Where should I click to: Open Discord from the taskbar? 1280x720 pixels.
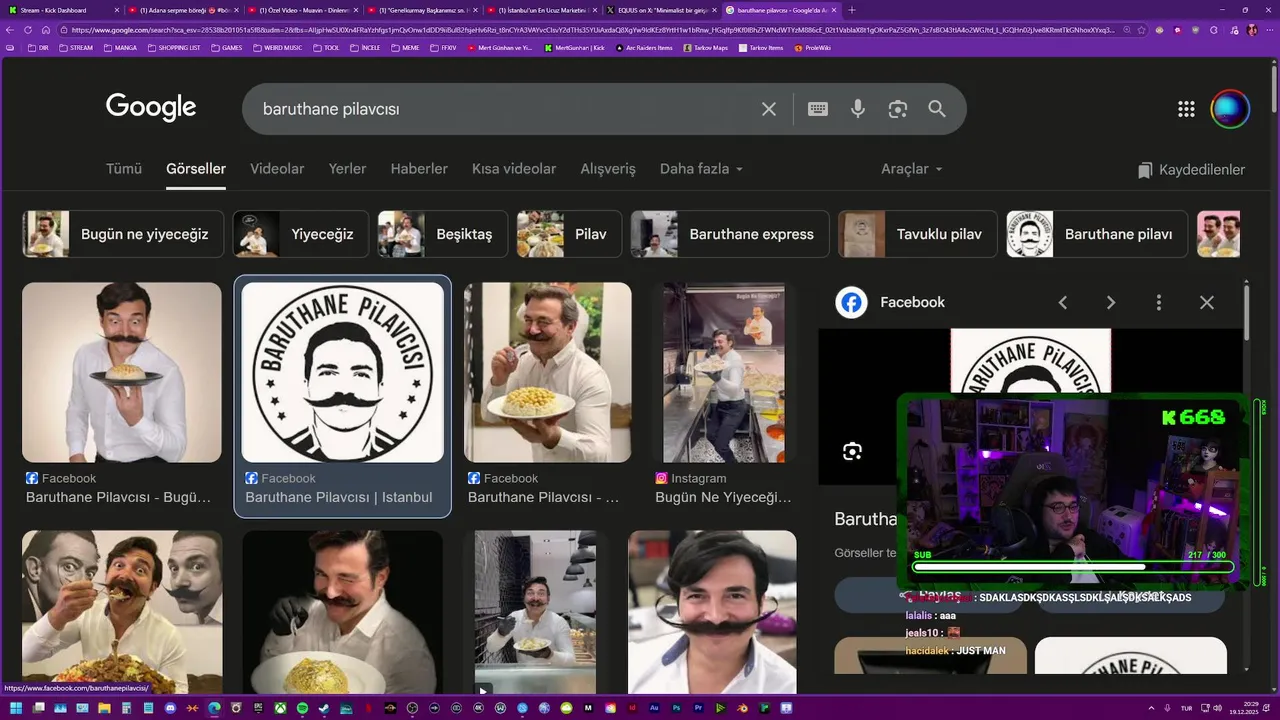[170, 708]
